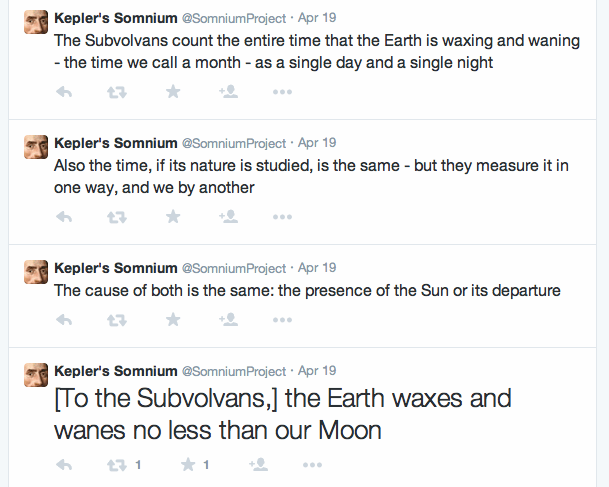Open more menu on 'Earth waxes and wanes' tweet

[x=313, y=465]
